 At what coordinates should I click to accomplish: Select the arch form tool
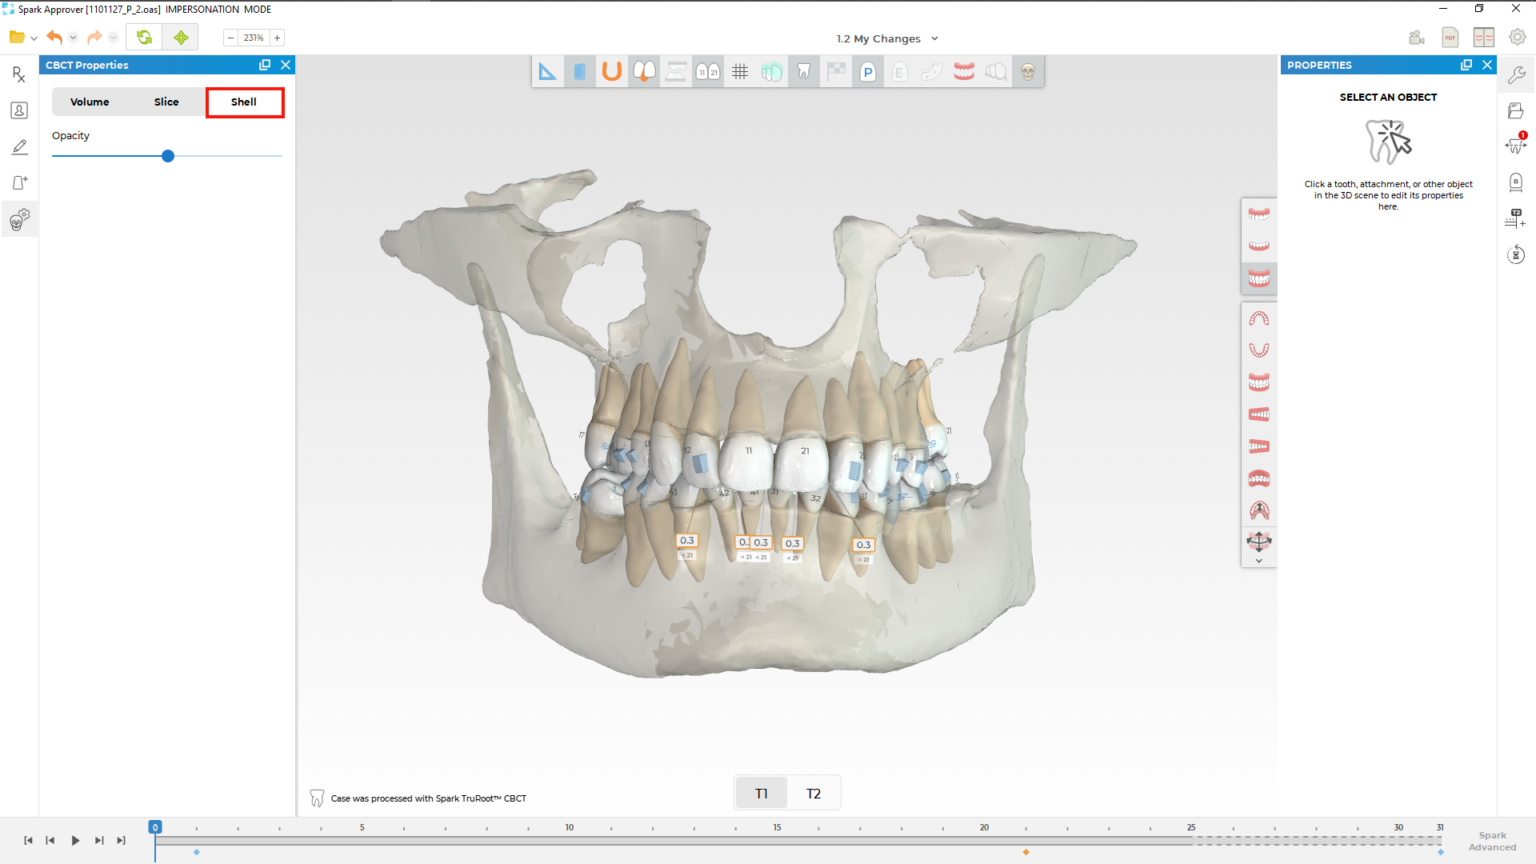tap(611, 70)
